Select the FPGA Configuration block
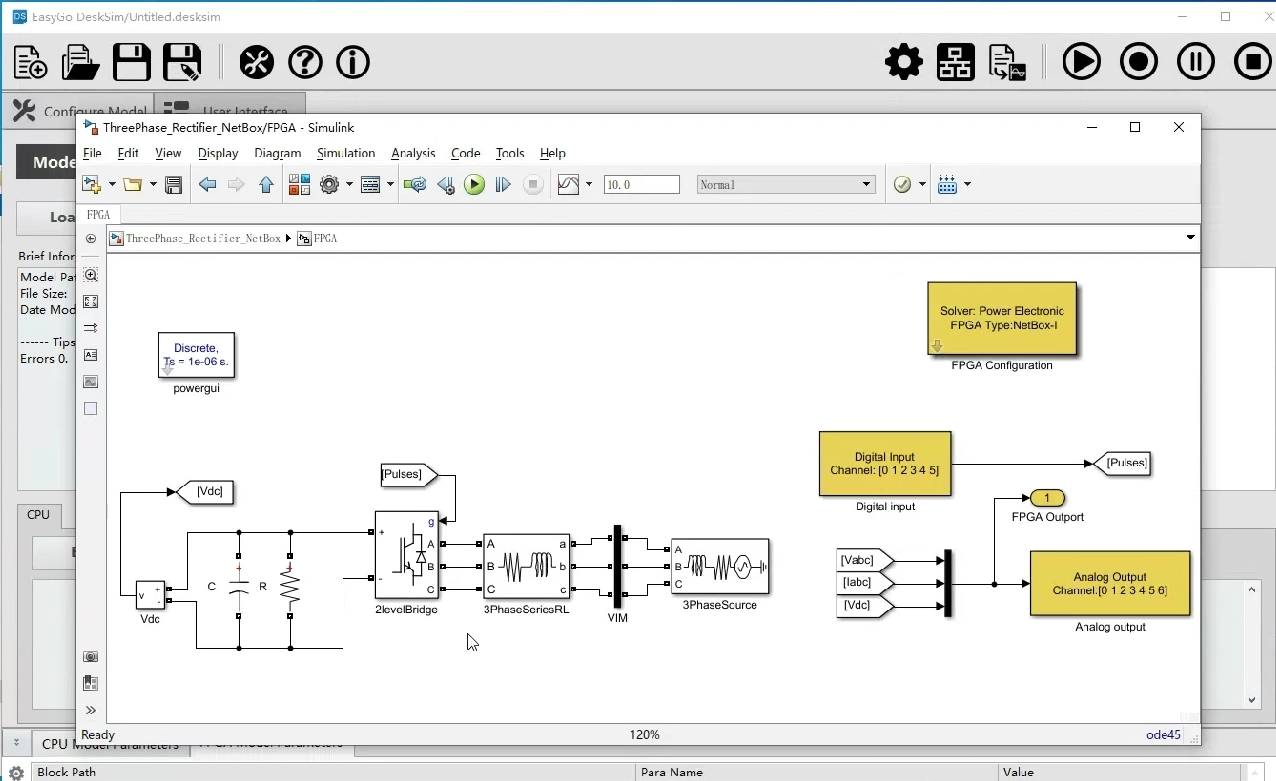This screenshot has width=1276, height=781. click(x=1002, y=318)
